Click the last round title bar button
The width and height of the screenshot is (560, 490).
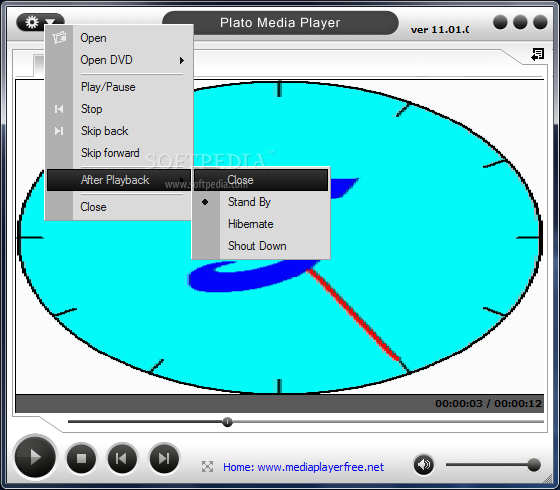pyautogui.click(x=540, y=22)
